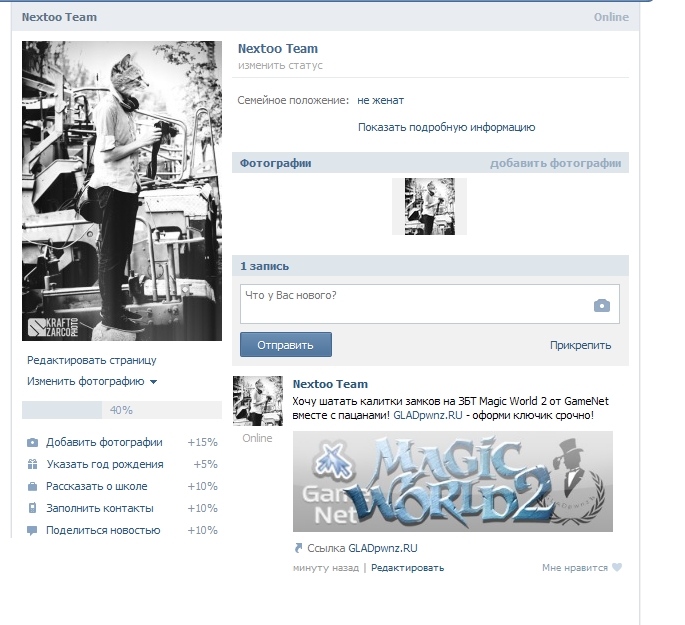Select Добавить фотографии +15% suggestion

[x=122, y=442]
